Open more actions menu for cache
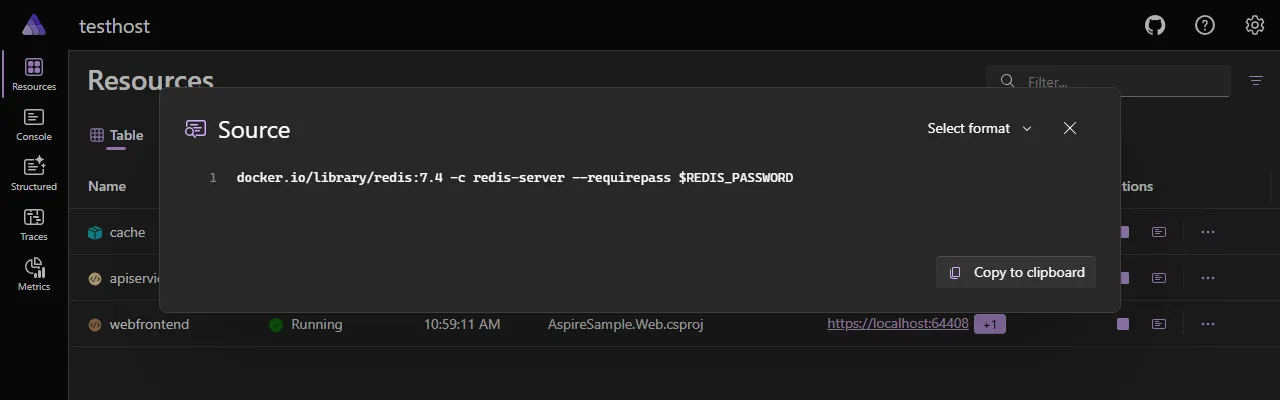Screen dimensions: 1280x400 tap(1208, 232)
